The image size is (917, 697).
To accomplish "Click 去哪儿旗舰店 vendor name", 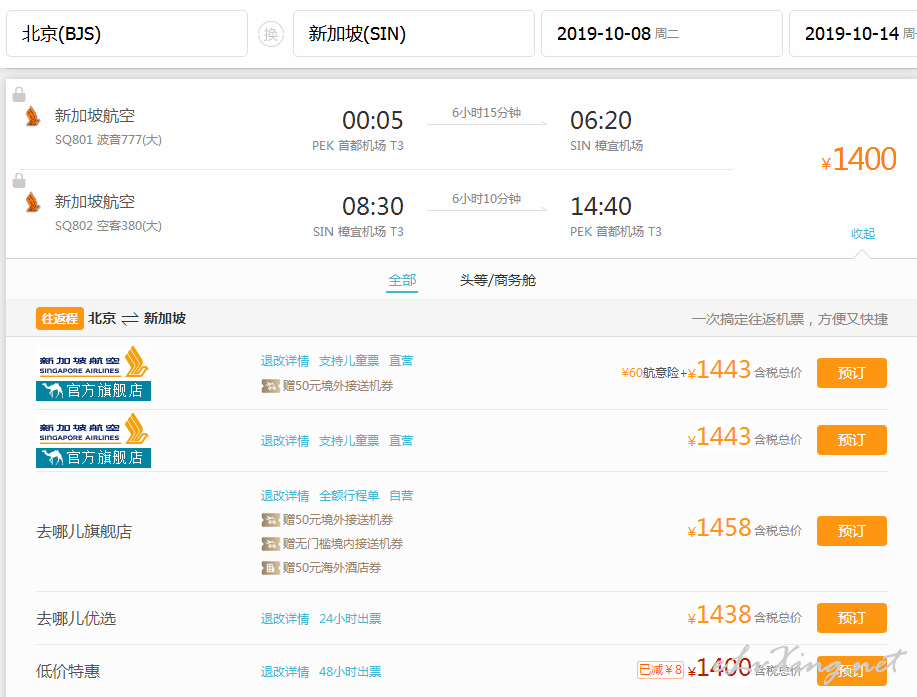I will (x=84, y=532).
